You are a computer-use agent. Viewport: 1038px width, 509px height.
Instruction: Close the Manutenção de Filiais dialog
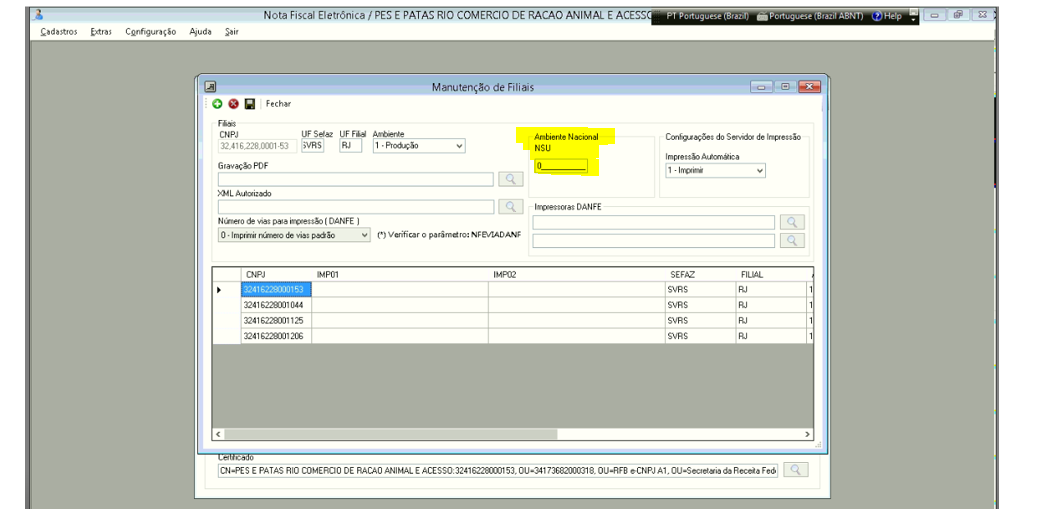pyautogui.click(x=810, y=87)
